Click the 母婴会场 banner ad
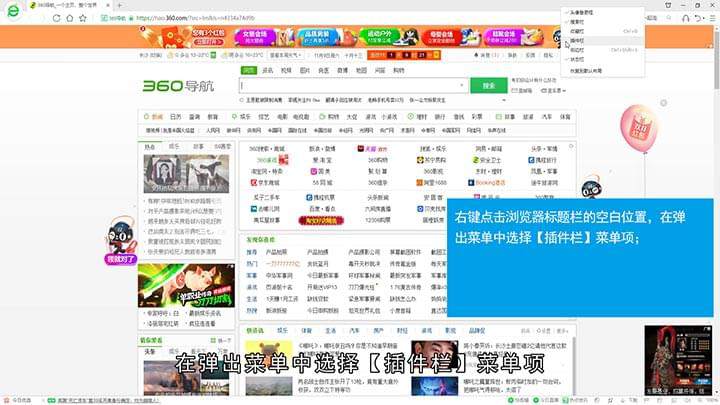The image size is (720, 405). [x=450, y=37]
